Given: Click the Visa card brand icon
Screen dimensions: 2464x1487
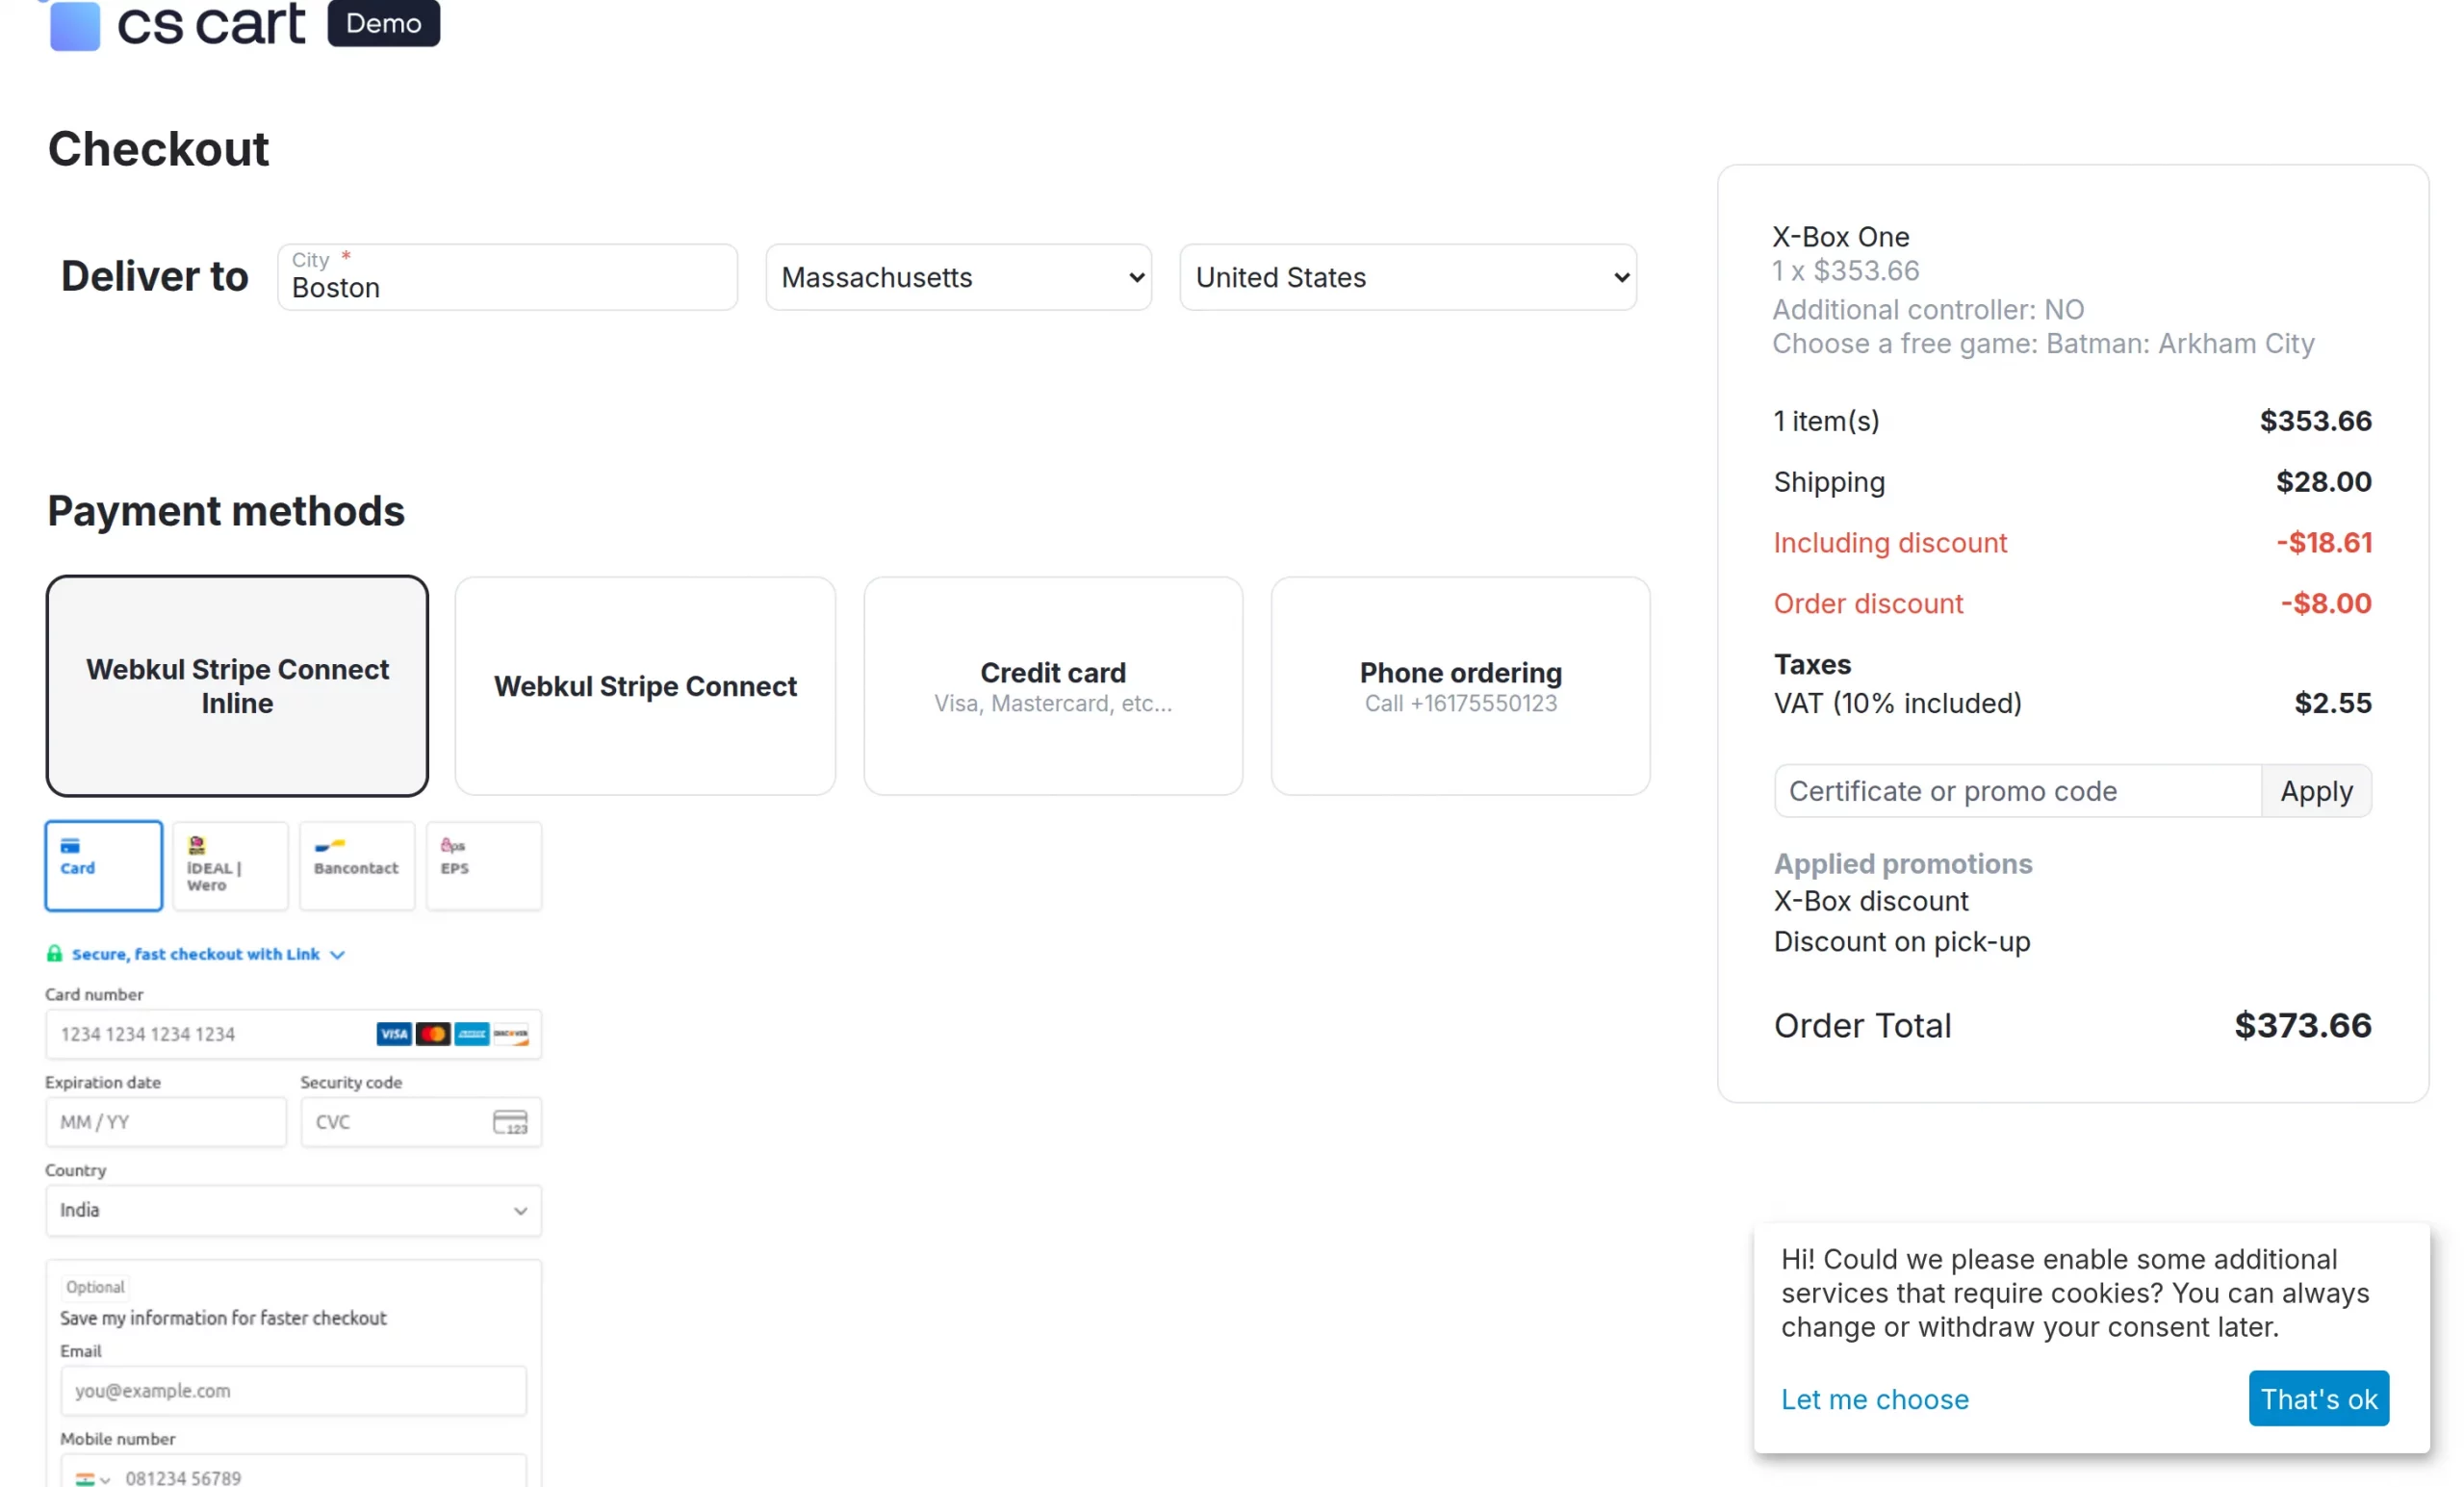Looking at the screenshot, I should 393,1034.
